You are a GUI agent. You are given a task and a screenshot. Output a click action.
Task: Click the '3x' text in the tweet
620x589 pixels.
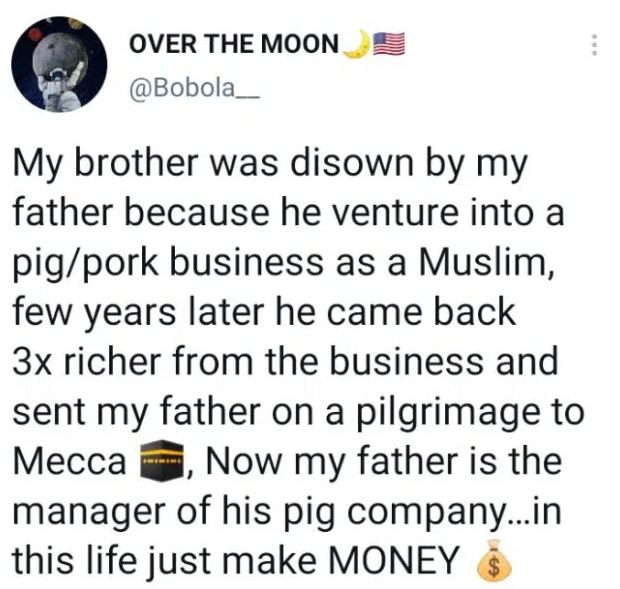tap(33, 363)
